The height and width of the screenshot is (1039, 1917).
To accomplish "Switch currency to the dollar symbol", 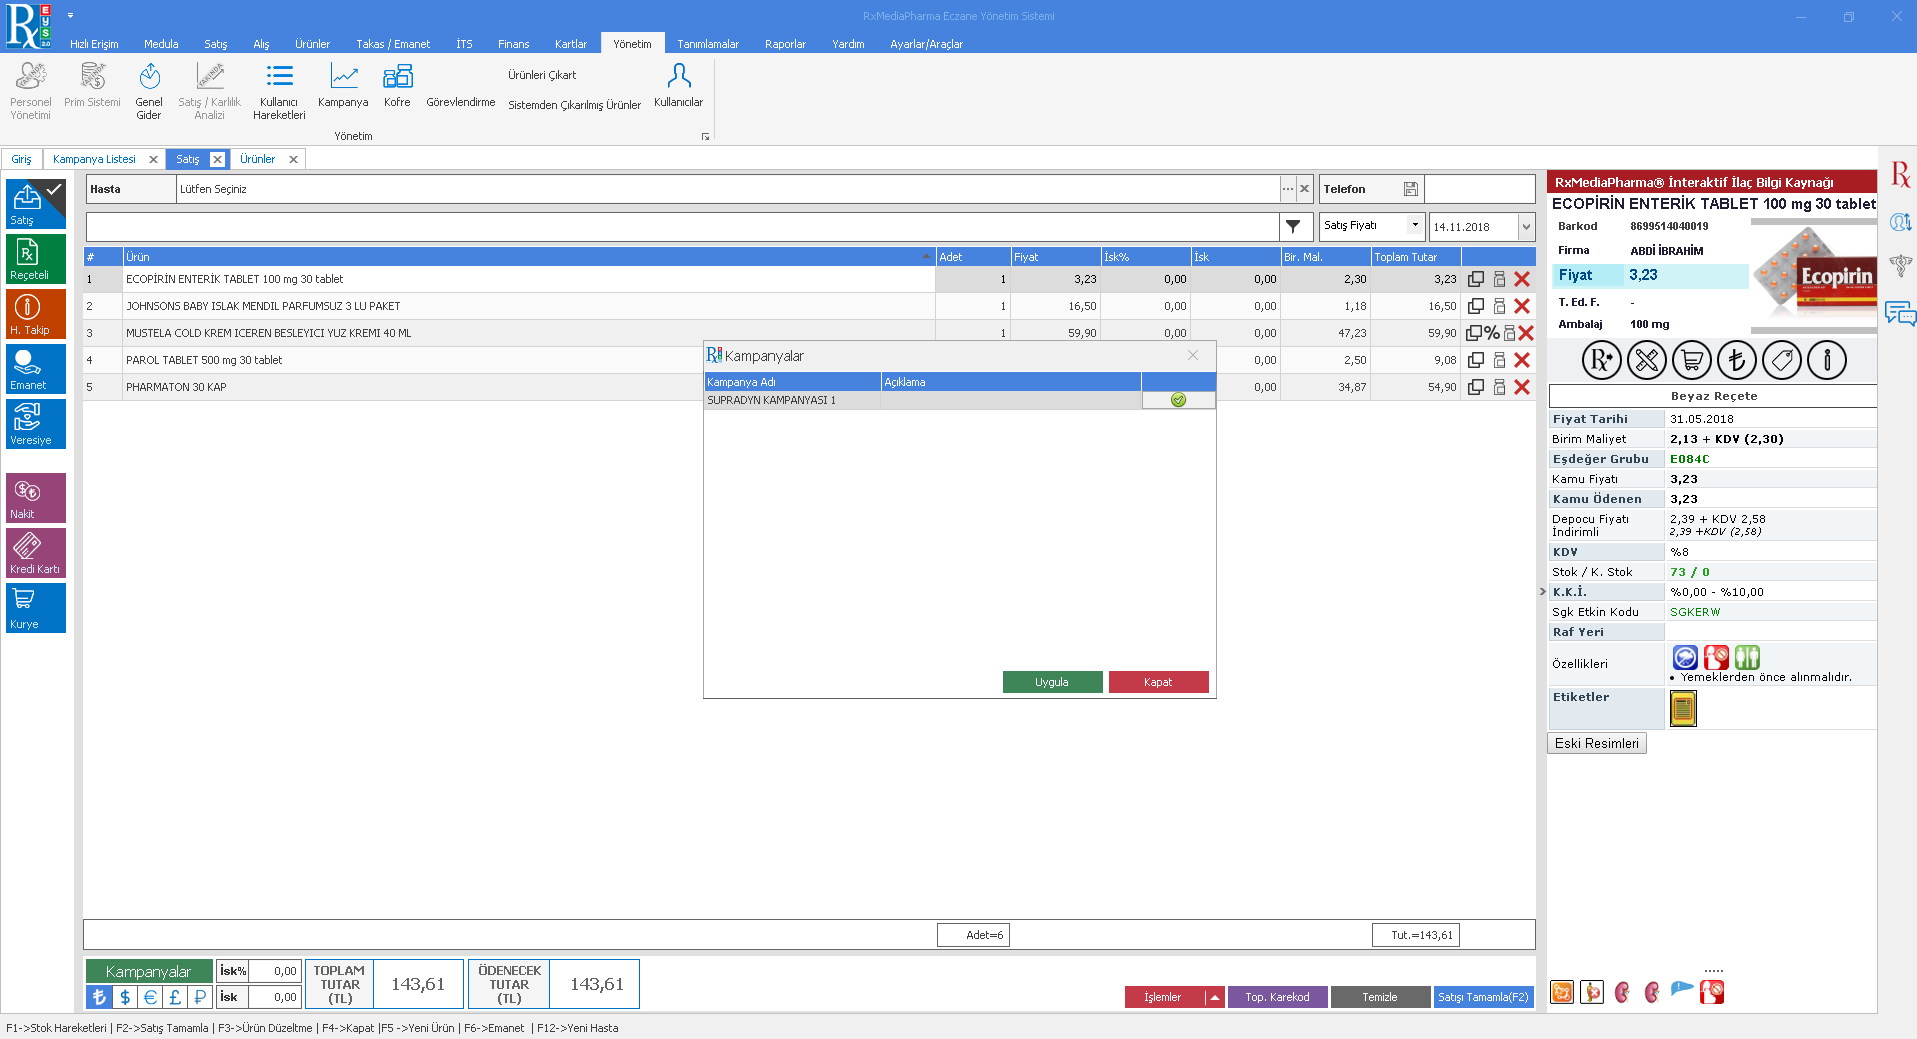I will coord(124,997).
